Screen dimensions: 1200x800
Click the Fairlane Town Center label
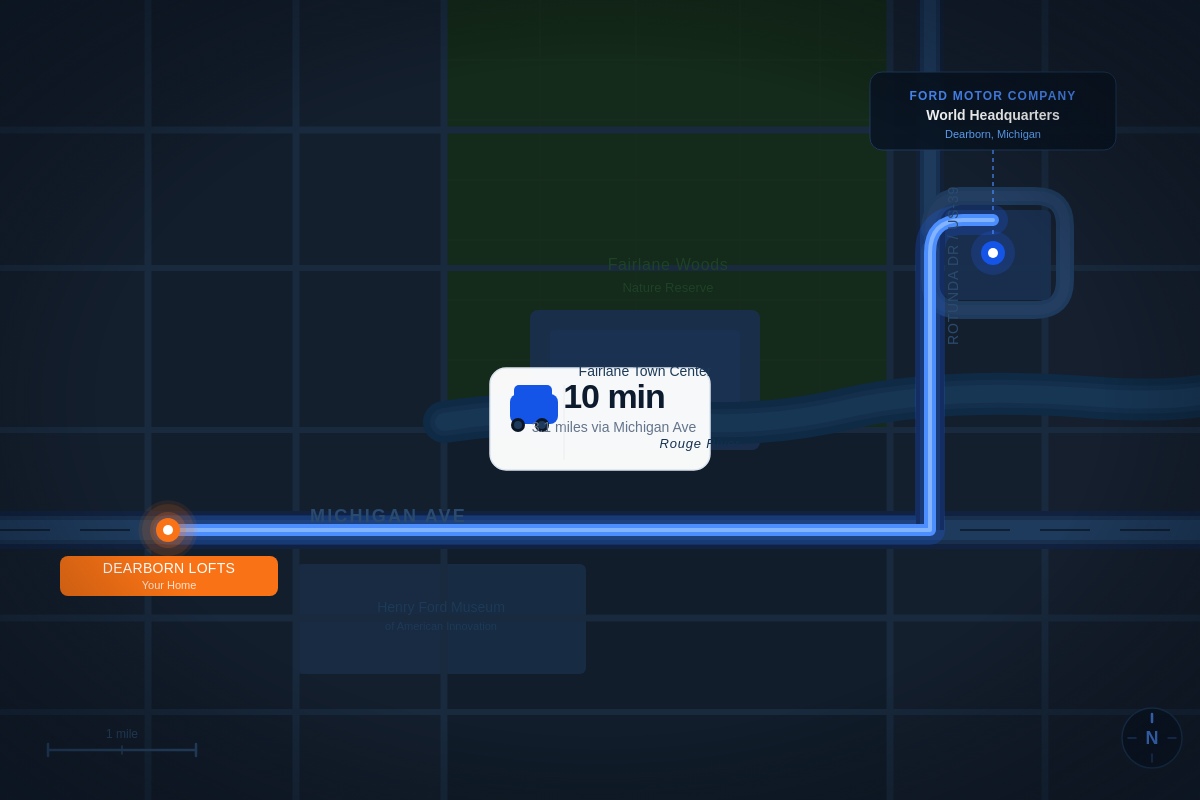click(x=642, y=372)
